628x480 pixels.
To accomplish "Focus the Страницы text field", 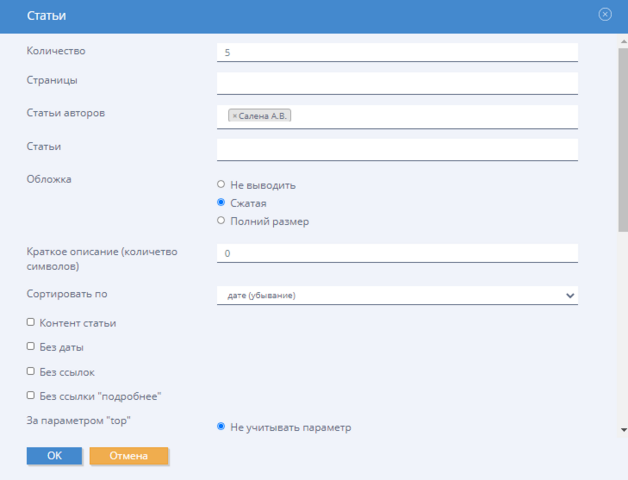I will tap(396, 83).
